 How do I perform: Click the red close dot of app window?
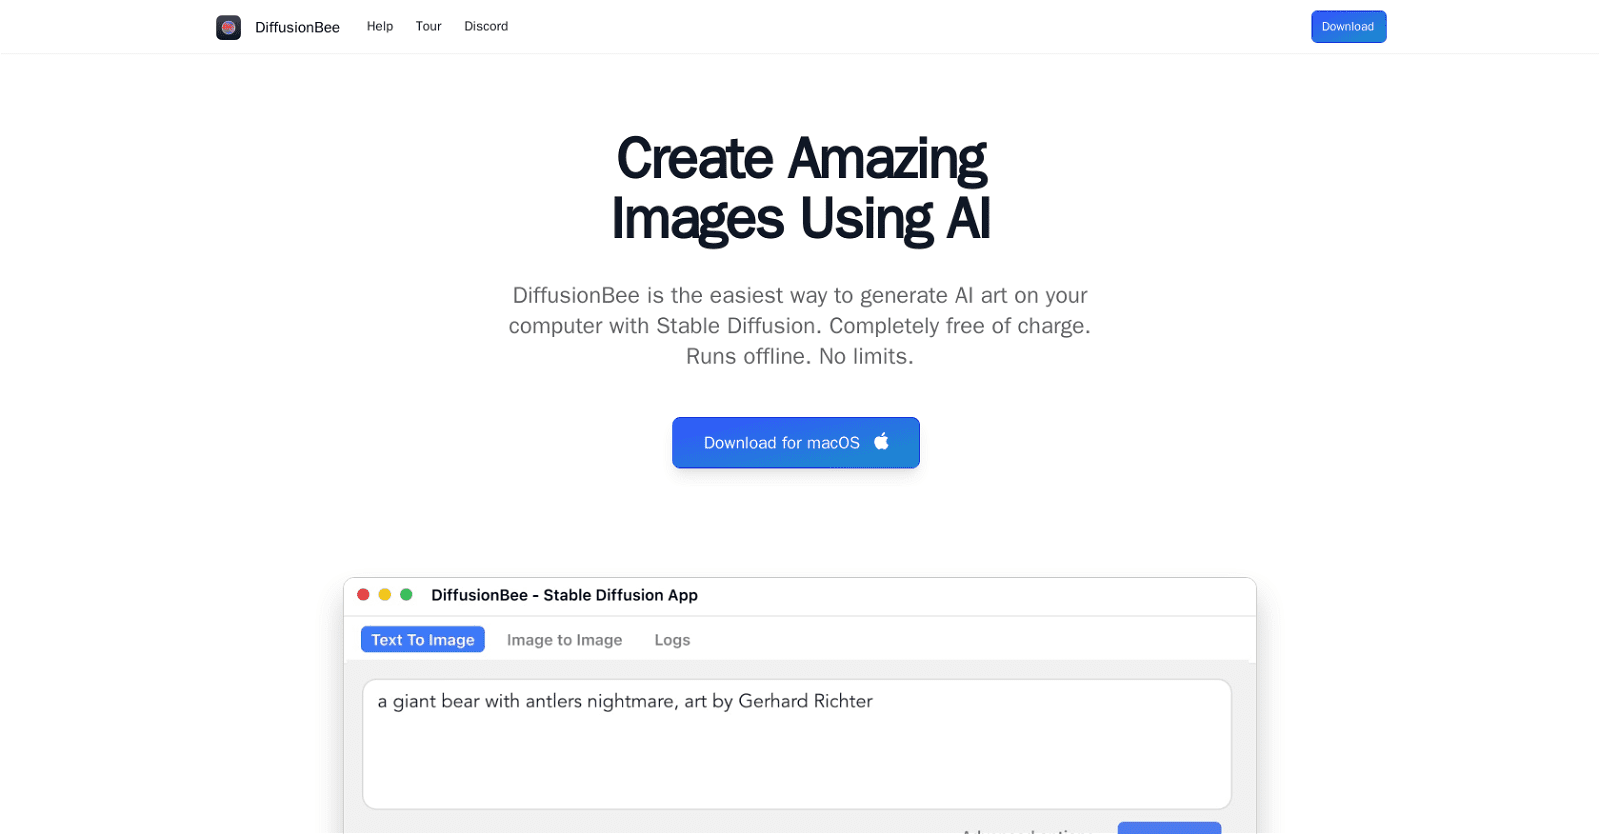click(x=363, y=595)
